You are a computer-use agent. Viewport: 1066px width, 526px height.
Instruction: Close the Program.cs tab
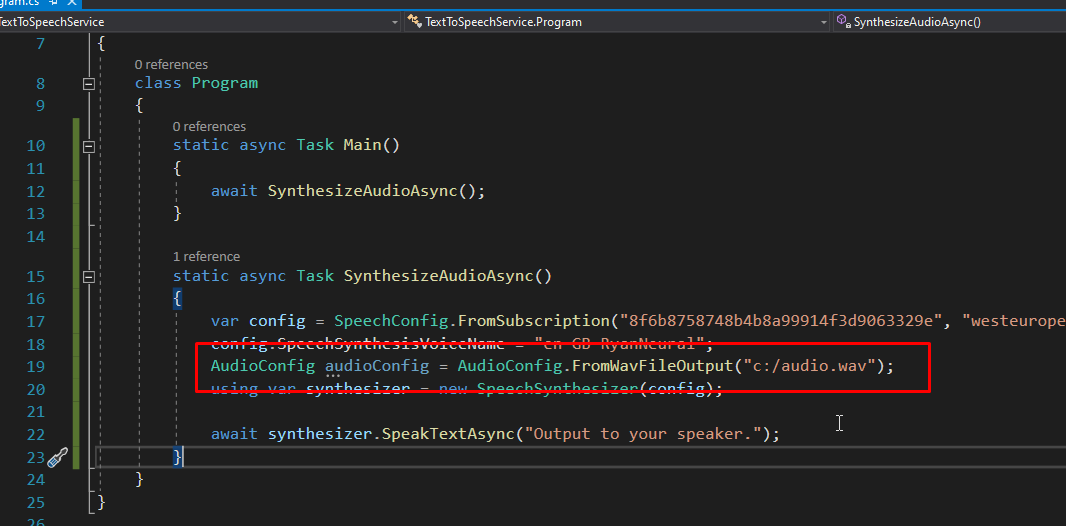click(x=74, y=4)
